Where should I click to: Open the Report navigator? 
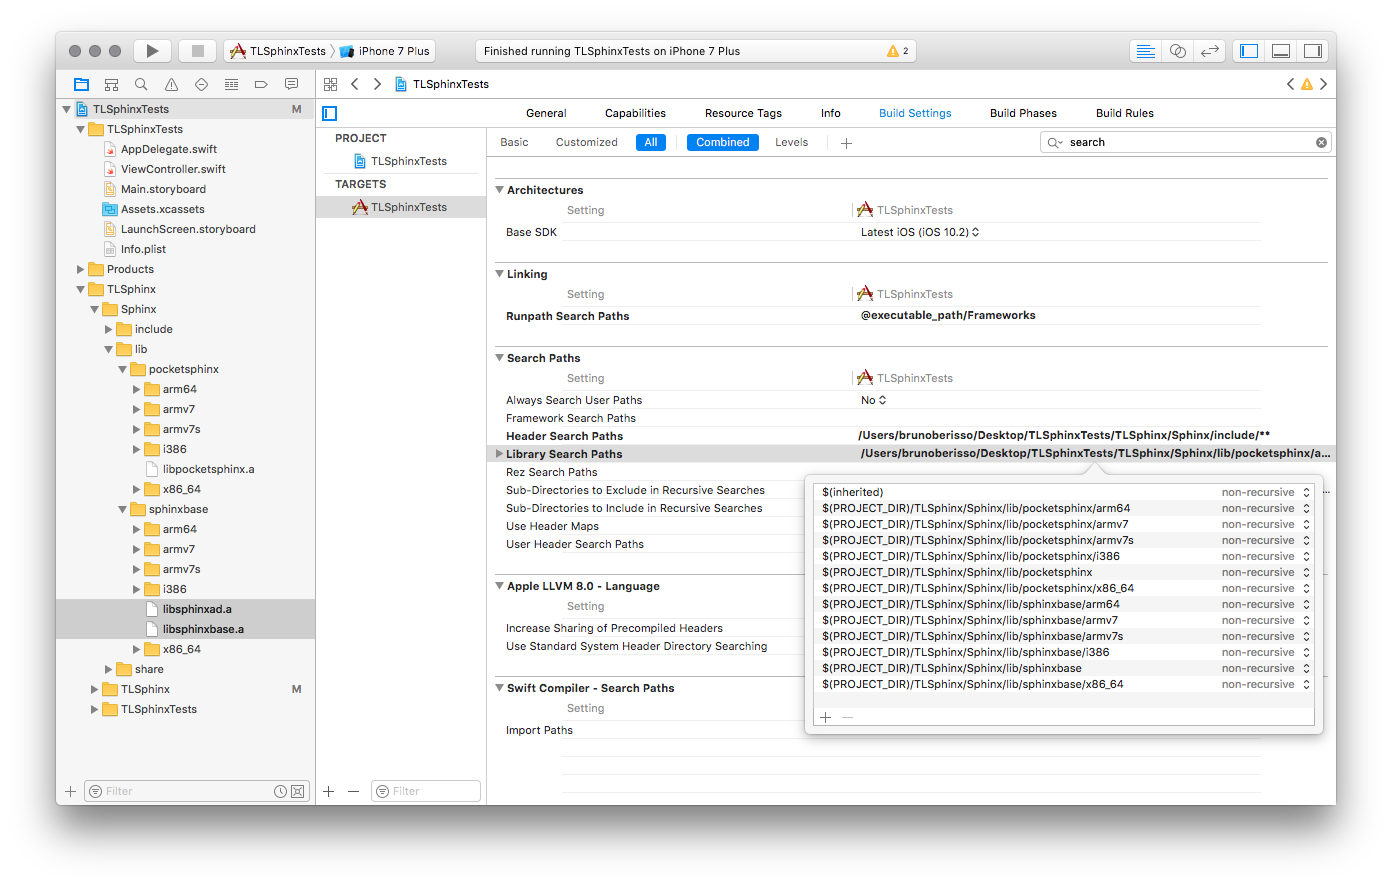291,84
